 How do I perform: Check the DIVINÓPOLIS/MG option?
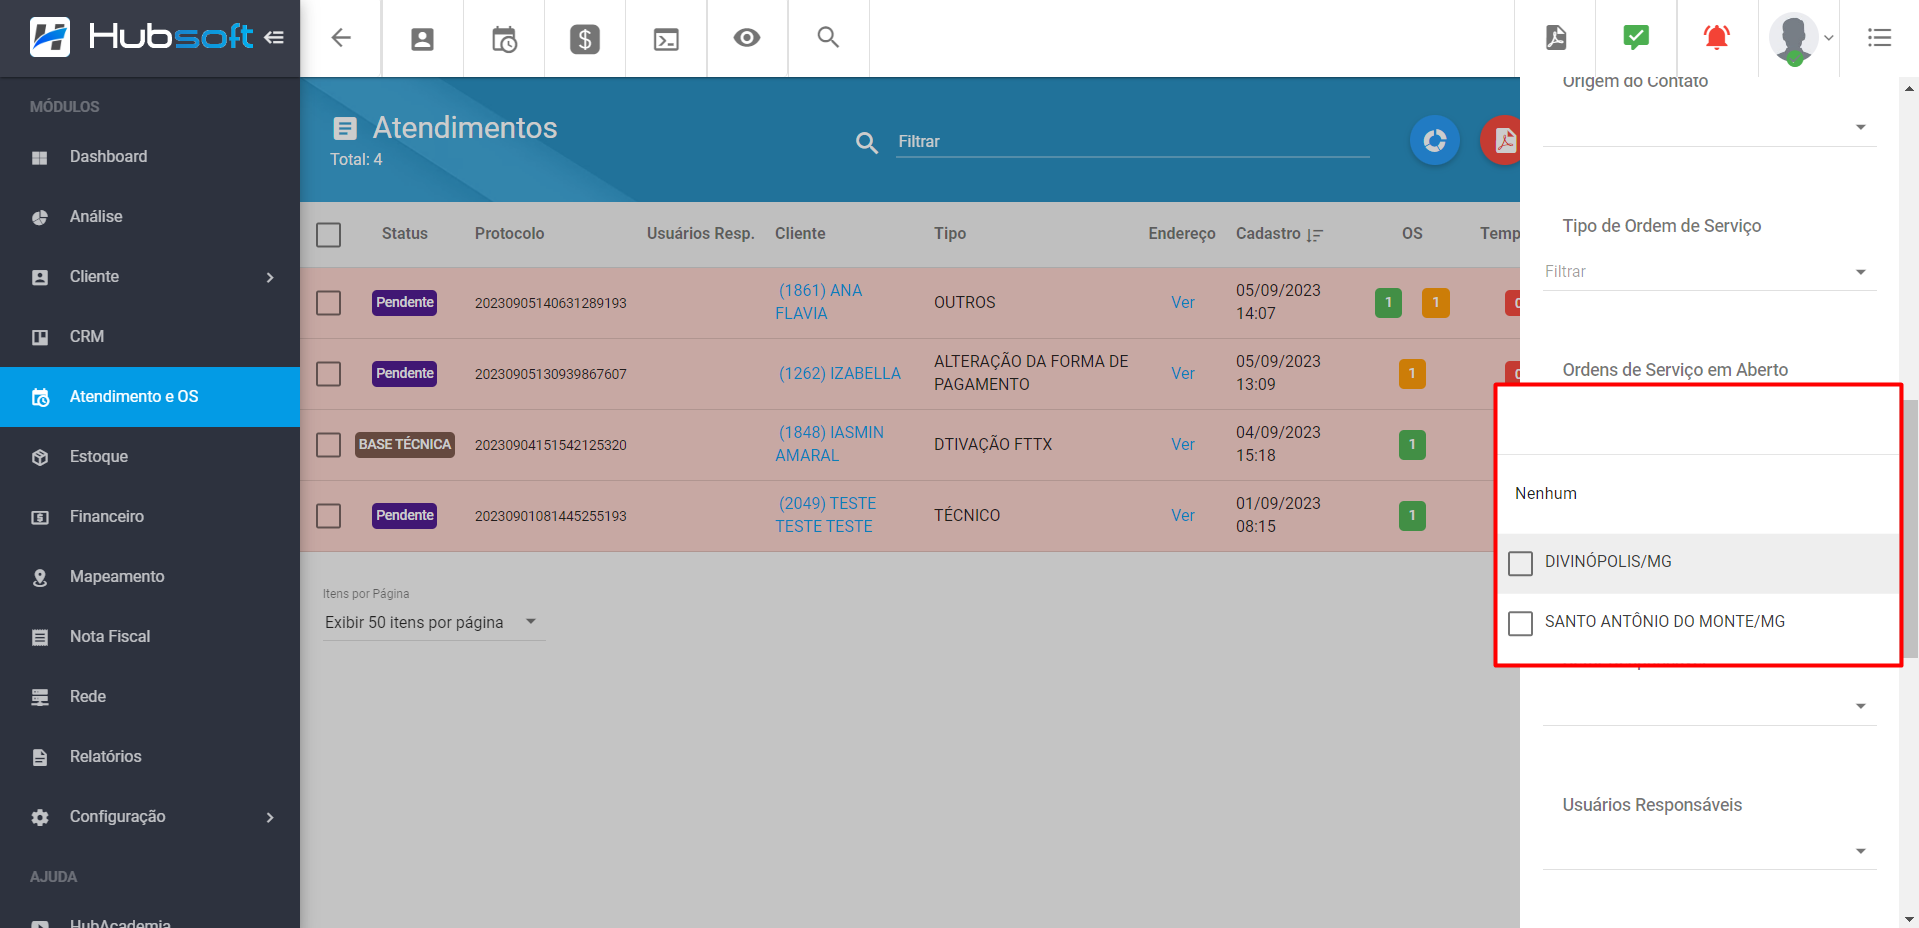click(1520, 563)
